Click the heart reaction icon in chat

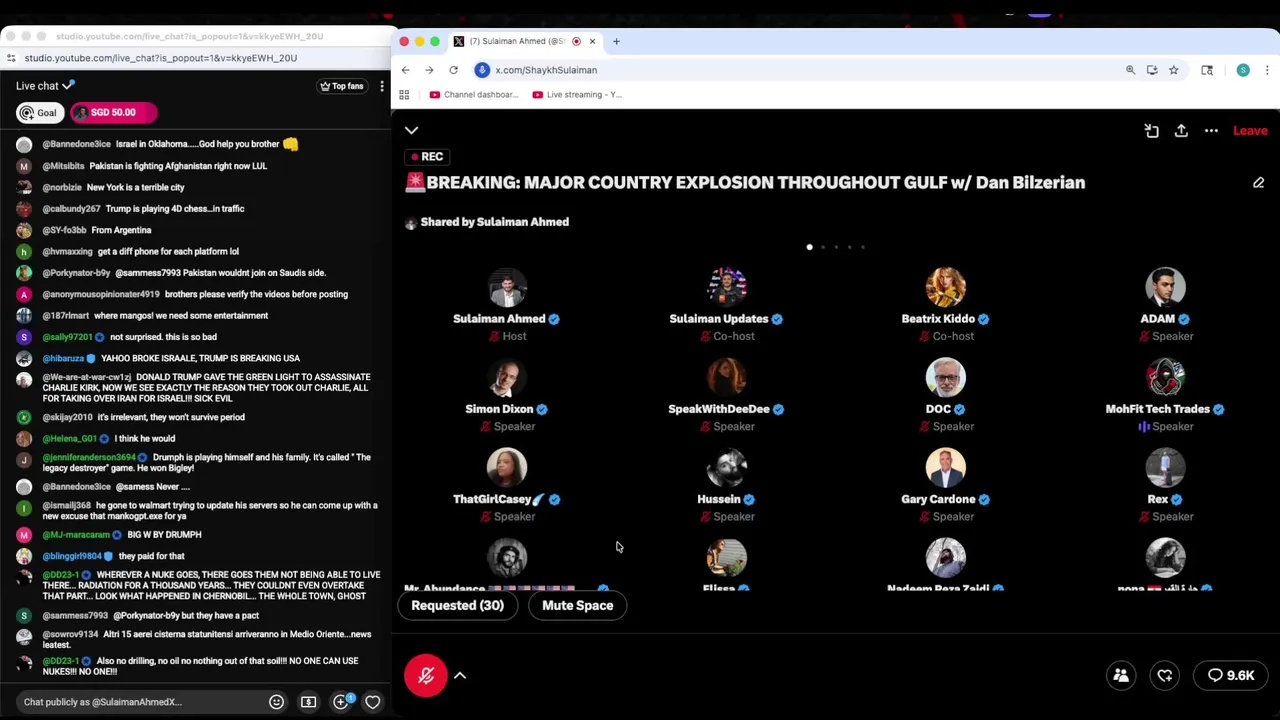[x=372, y=702]
